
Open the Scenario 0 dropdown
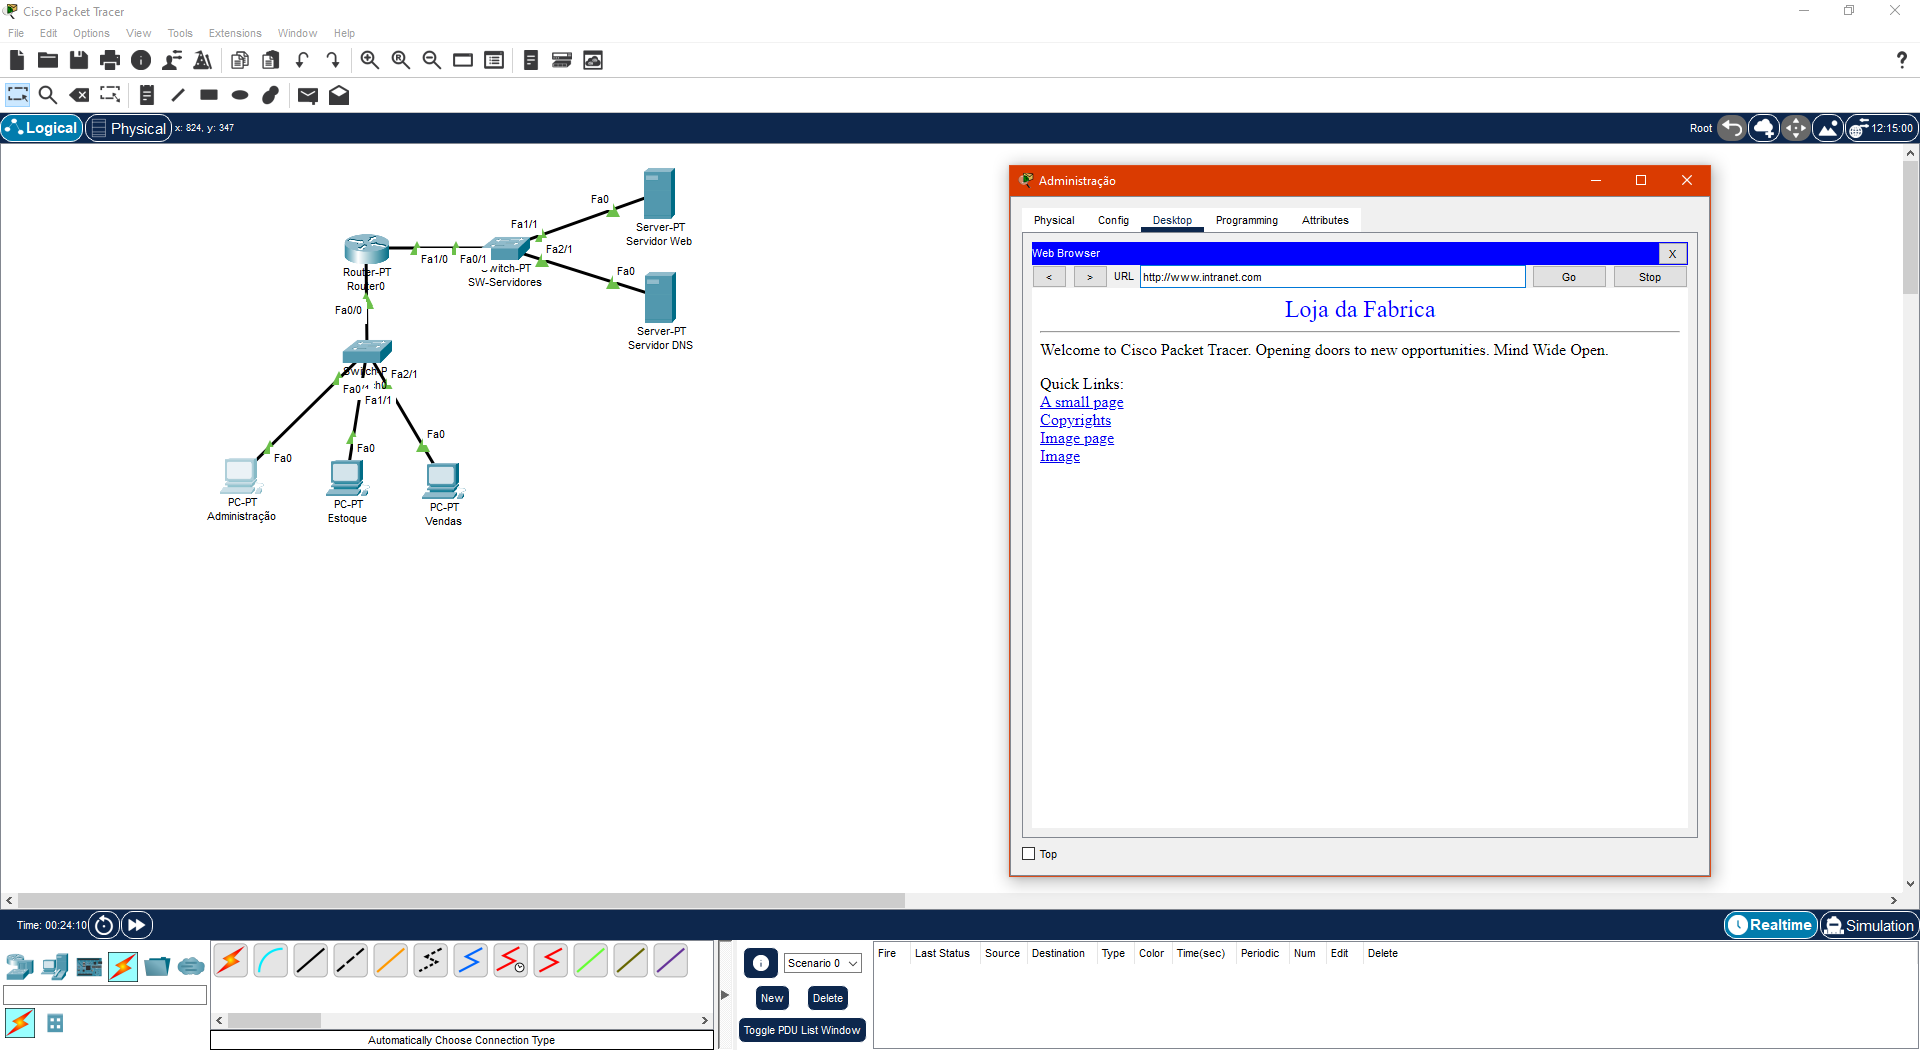coord(823,963)
